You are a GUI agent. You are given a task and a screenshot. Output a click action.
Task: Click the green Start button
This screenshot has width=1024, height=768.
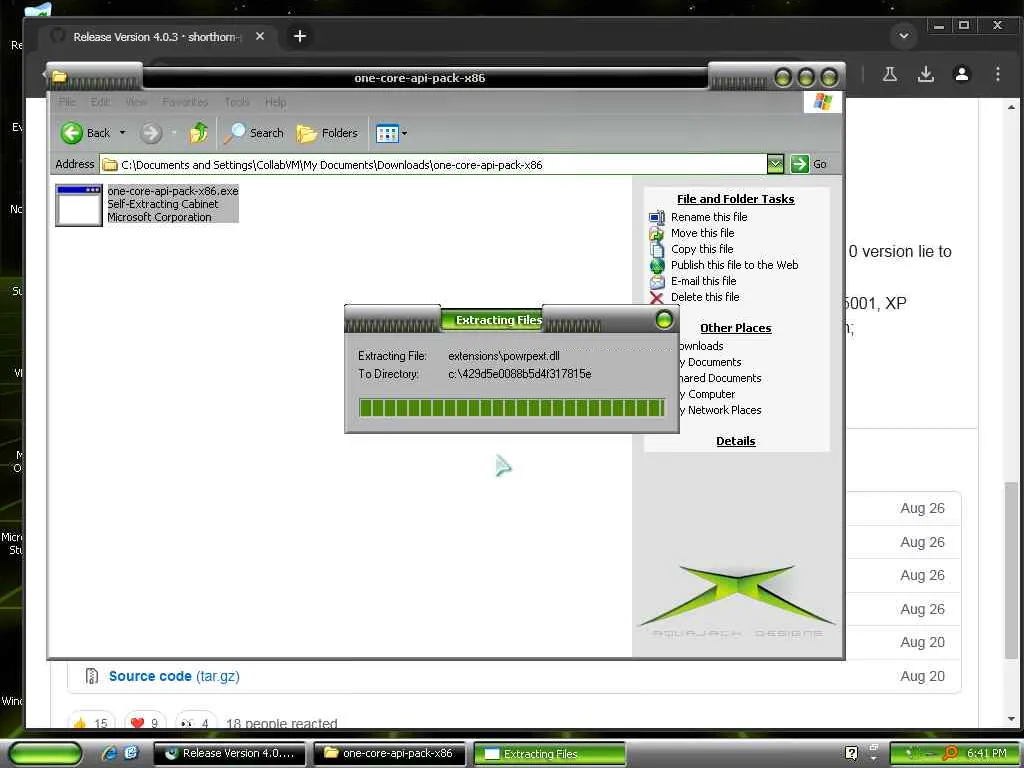(44, 754)
